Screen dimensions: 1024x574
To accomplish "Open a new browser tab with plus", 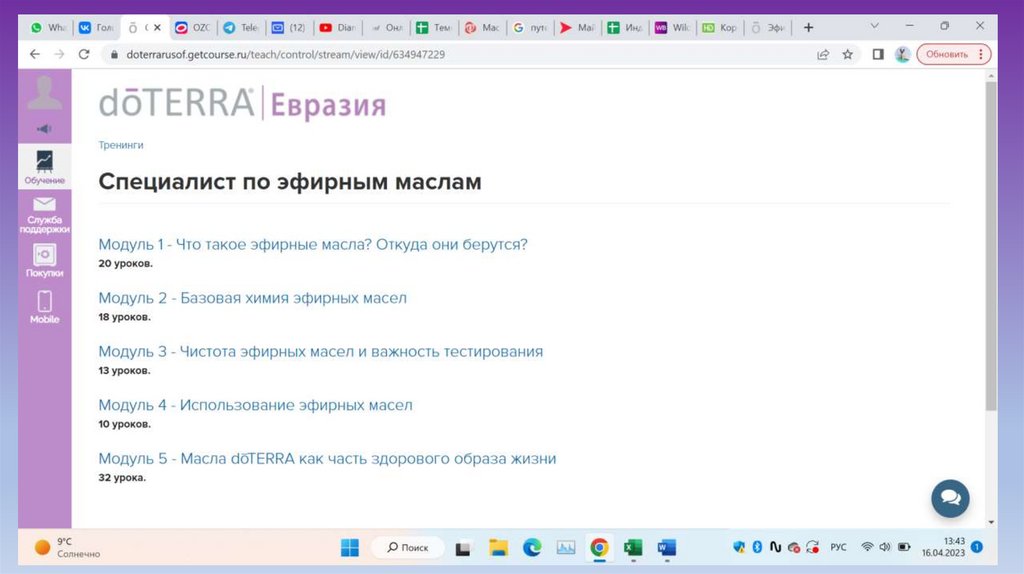I will click(808, 27).
